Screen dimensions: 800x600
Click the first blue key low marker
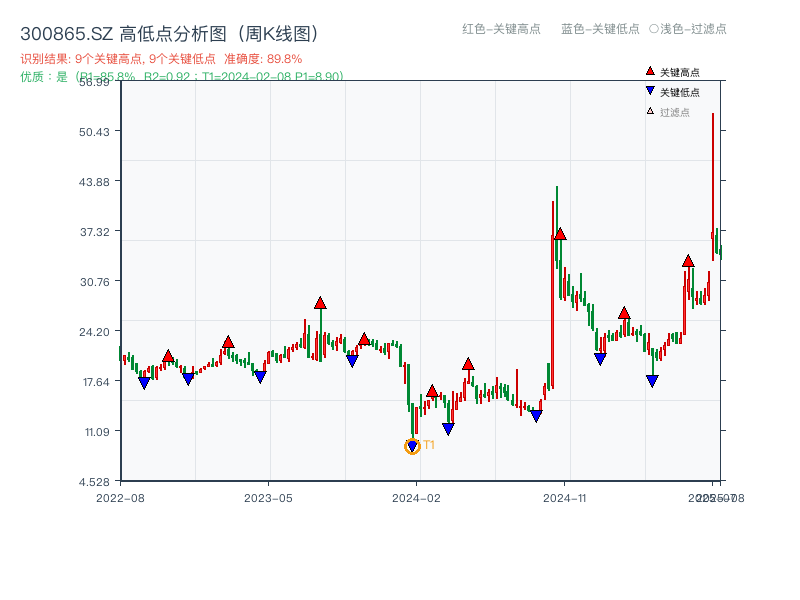(x=144, y=383)
